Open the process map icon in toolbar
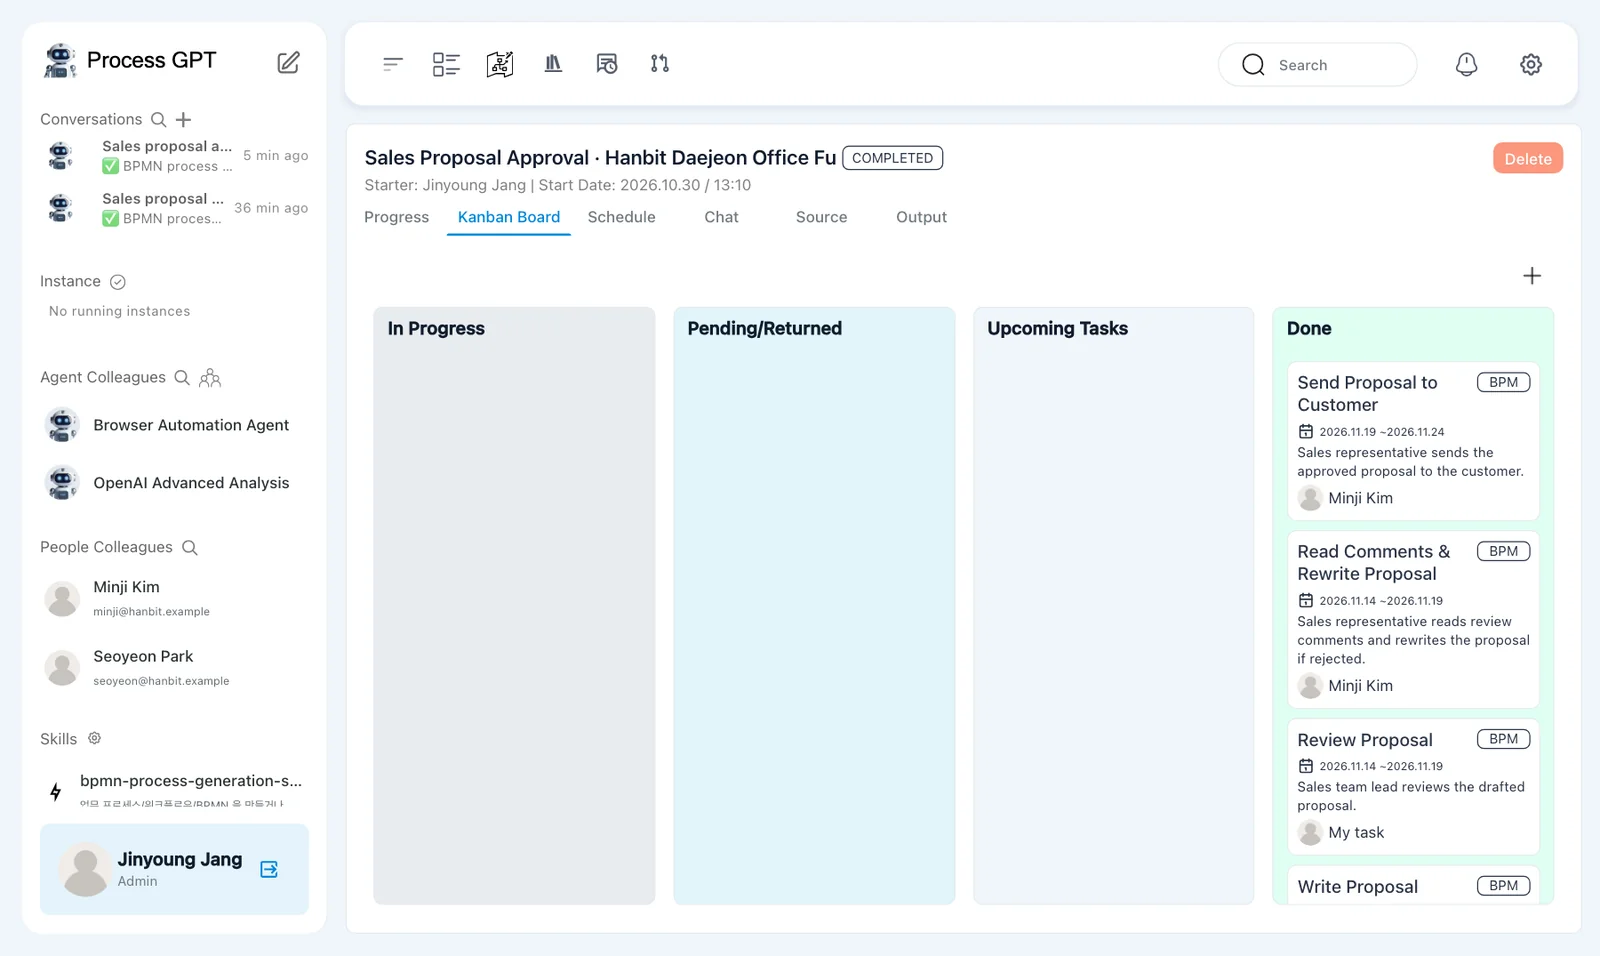This screenshot has width=1600, height=956. coord(500,64)
